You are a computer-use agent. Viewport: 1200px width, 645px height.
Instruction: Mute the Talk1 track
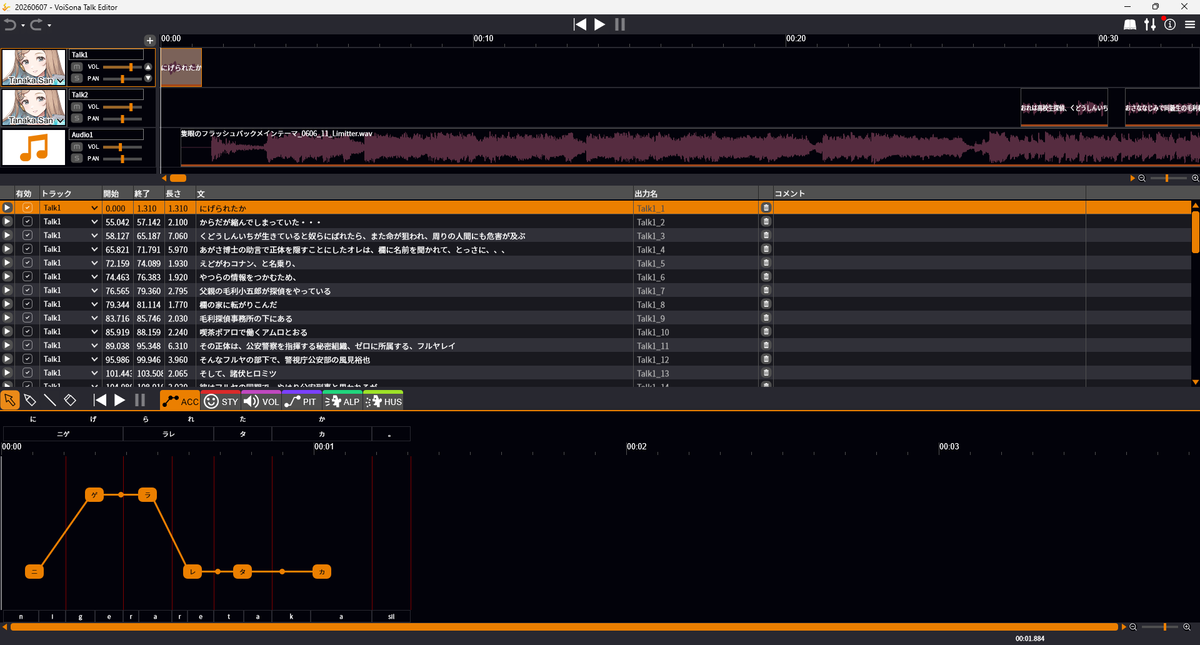(x=76, y=66)
